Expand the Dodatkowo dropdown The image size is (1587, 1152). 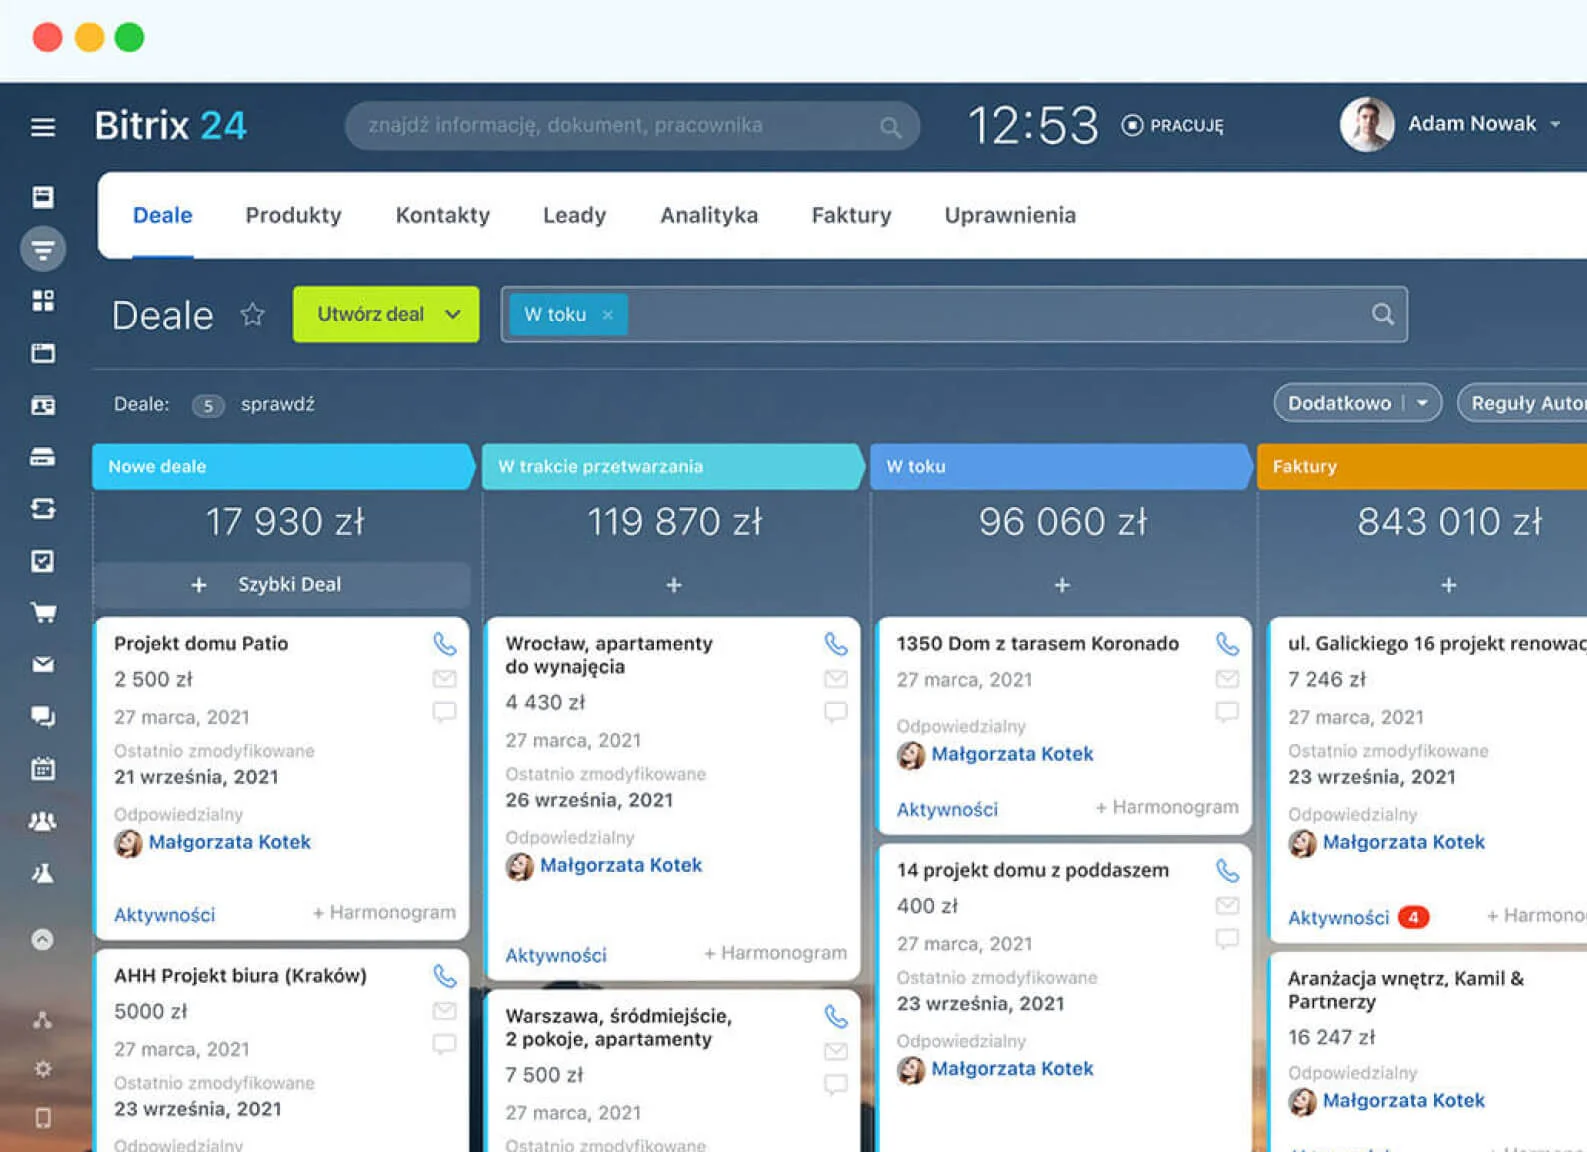point(1422,403)
